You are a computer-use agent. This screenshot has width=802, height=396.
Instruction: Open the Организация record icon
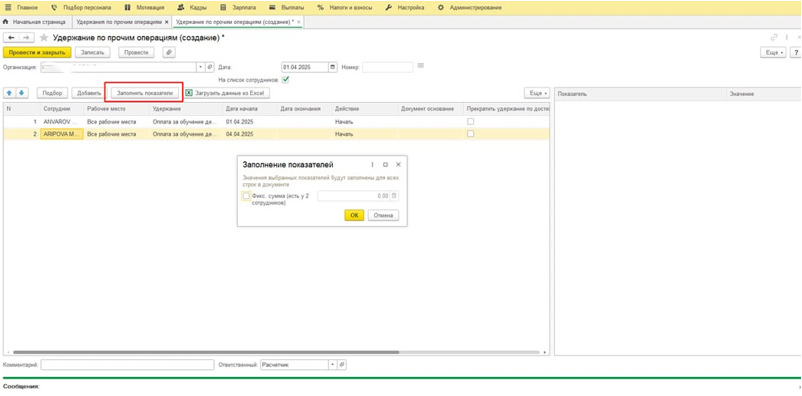click(210, 67)
